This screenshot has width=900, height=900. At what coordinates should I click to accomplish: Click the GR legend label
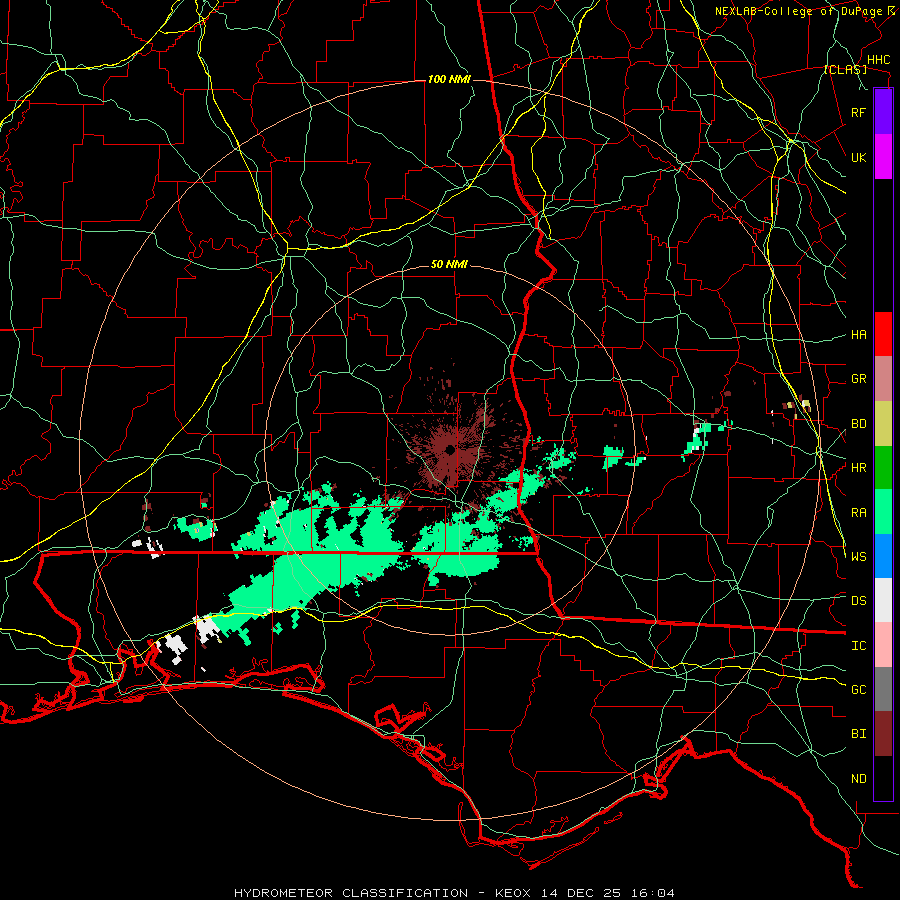coord(858,379)
